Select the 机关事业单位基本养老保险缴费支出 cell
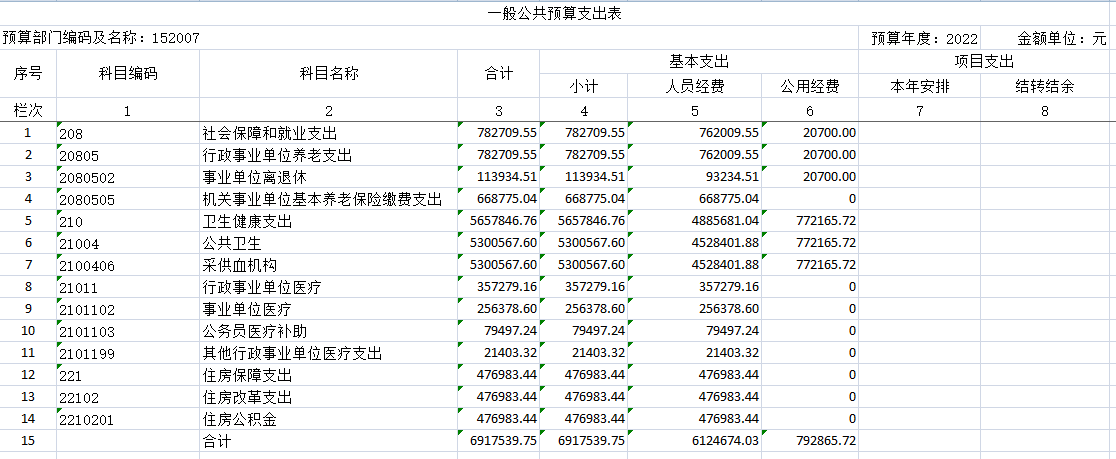The height and width of the screenshot is (459, 1116). [329, 199]
